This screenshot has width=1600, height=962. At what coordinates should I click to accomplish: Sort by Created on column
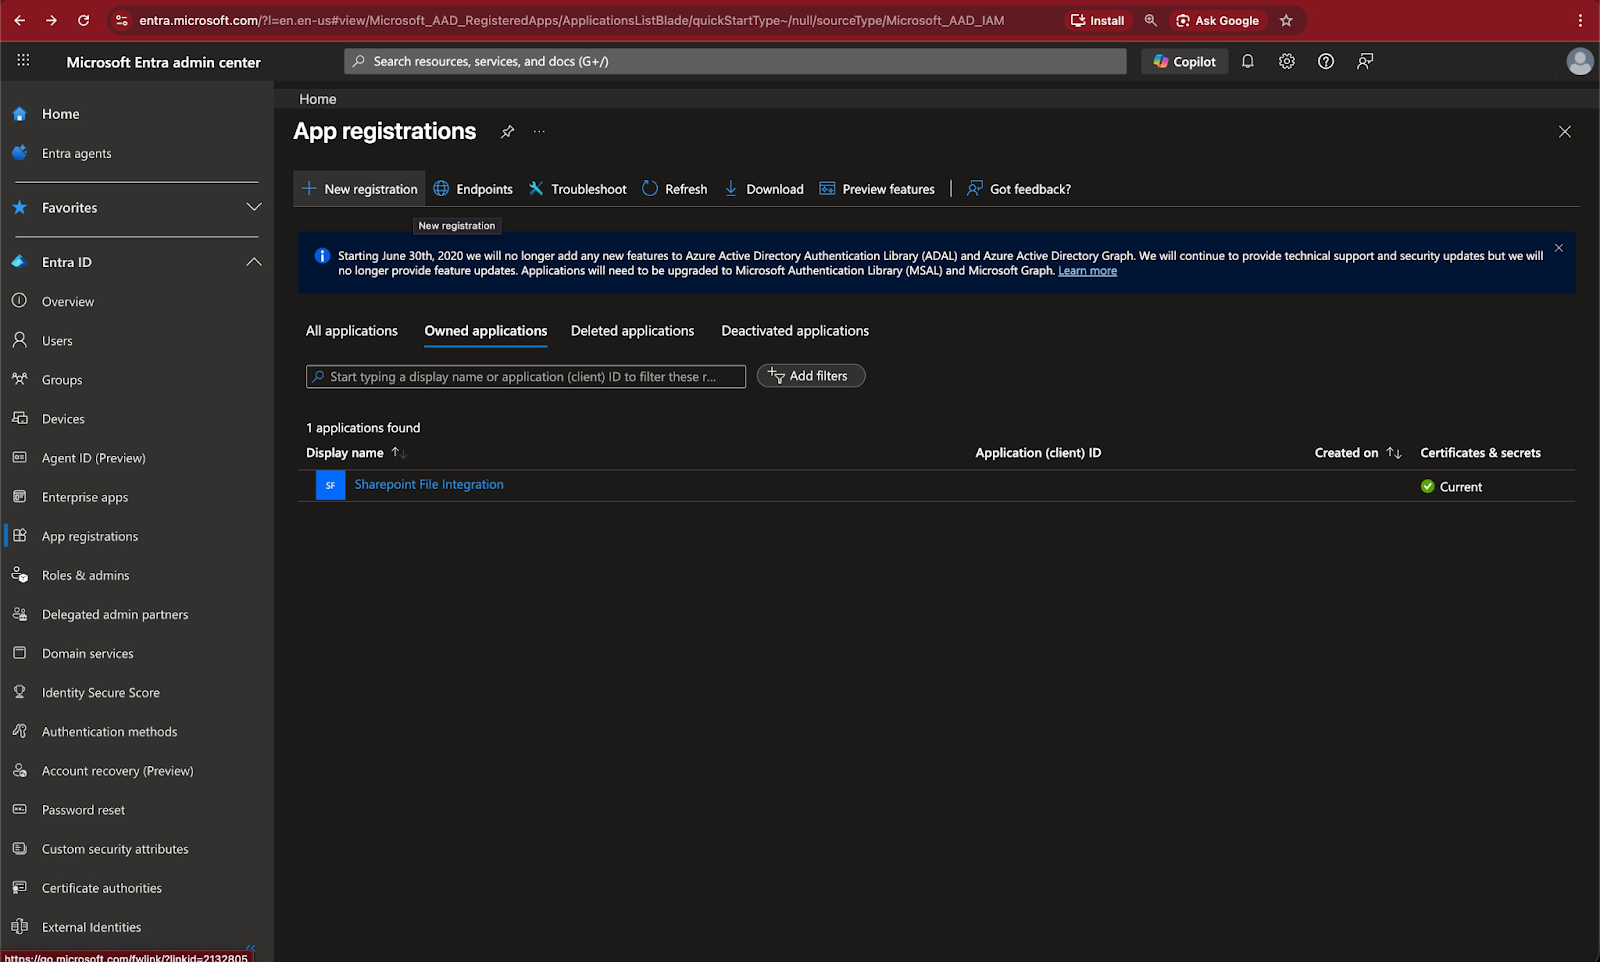[1358, 453]
